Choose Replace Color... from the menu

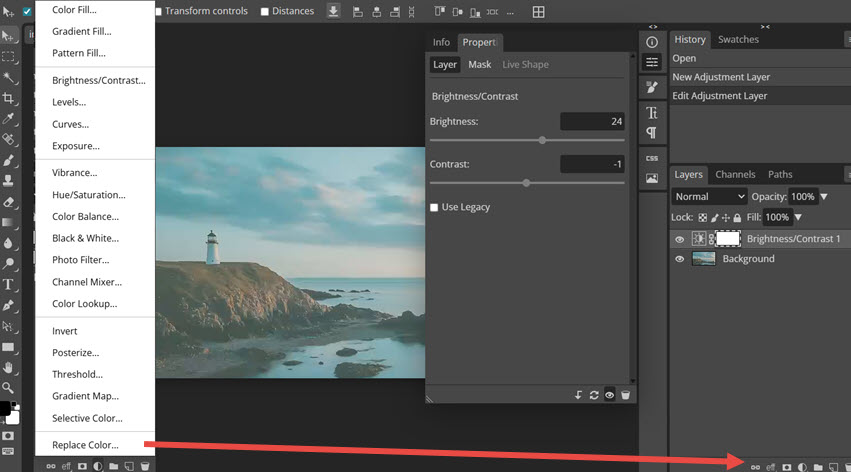pos(85,445)
